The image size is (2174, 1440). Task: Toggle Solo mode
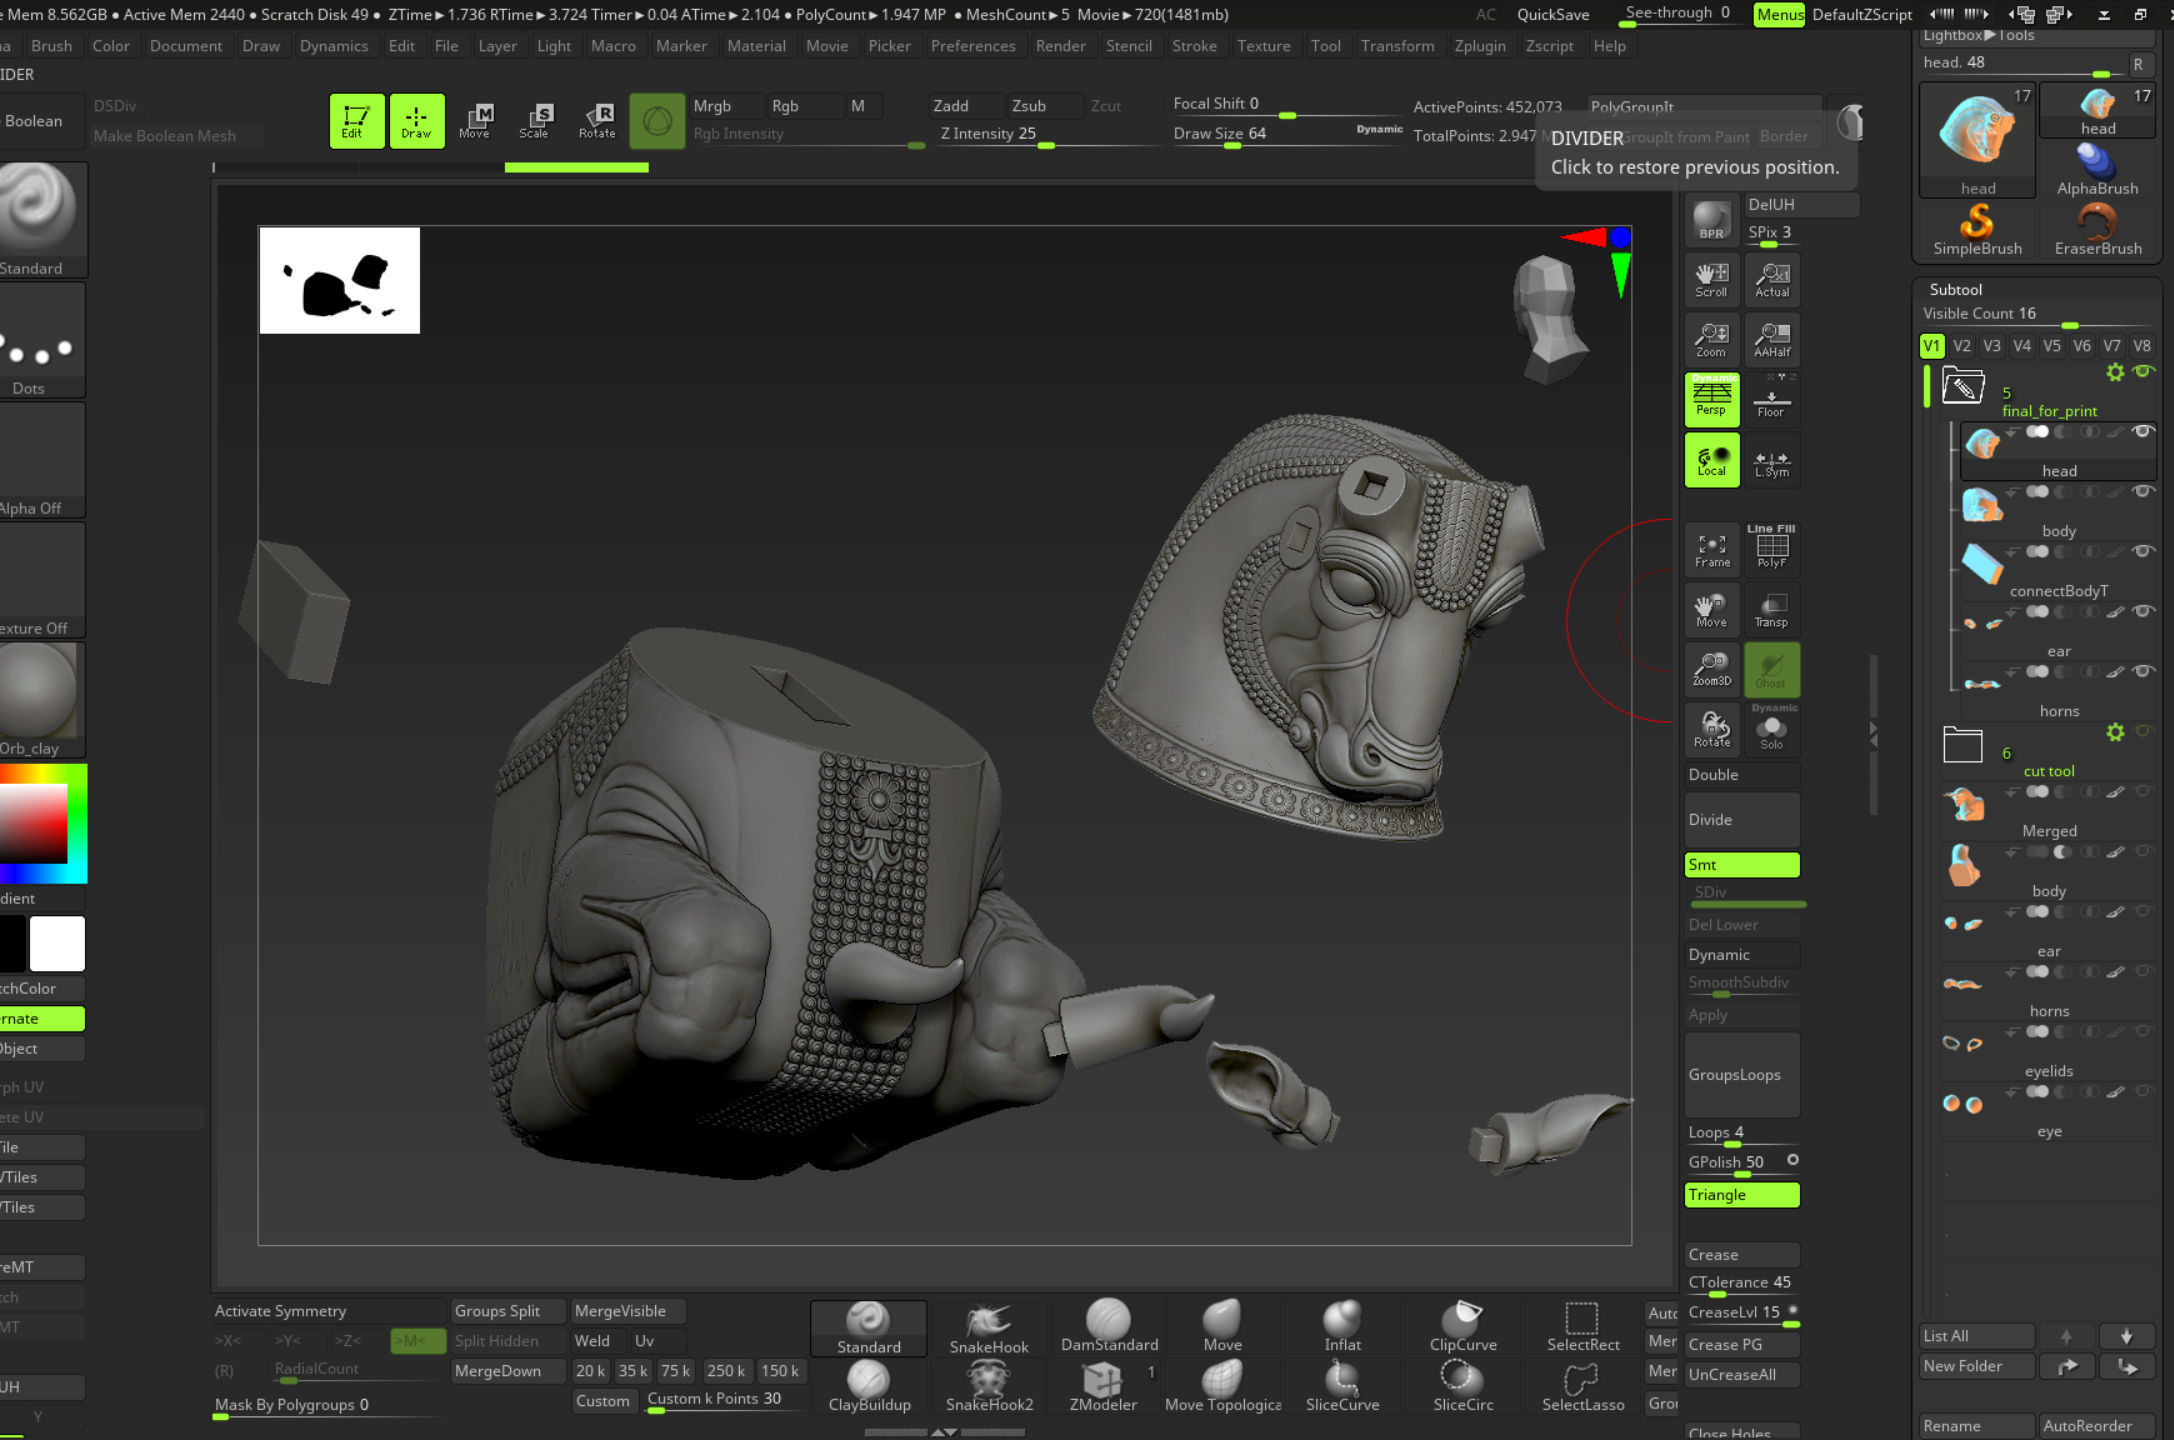pos(1771,729)
